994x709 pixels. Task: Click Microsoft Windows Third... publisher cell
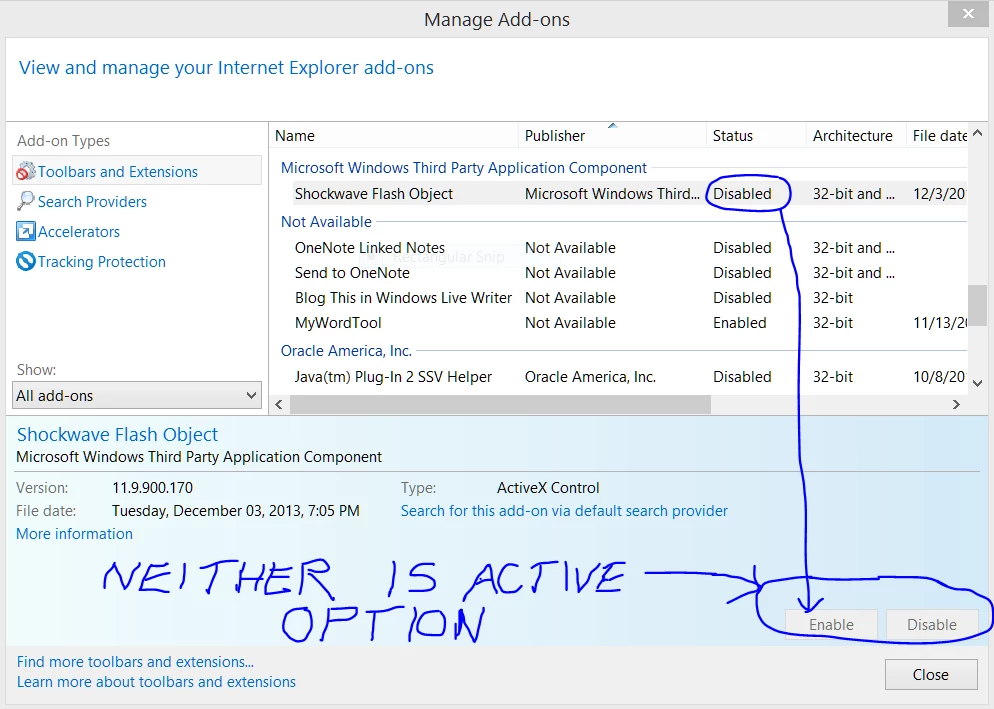coord(612,194)
